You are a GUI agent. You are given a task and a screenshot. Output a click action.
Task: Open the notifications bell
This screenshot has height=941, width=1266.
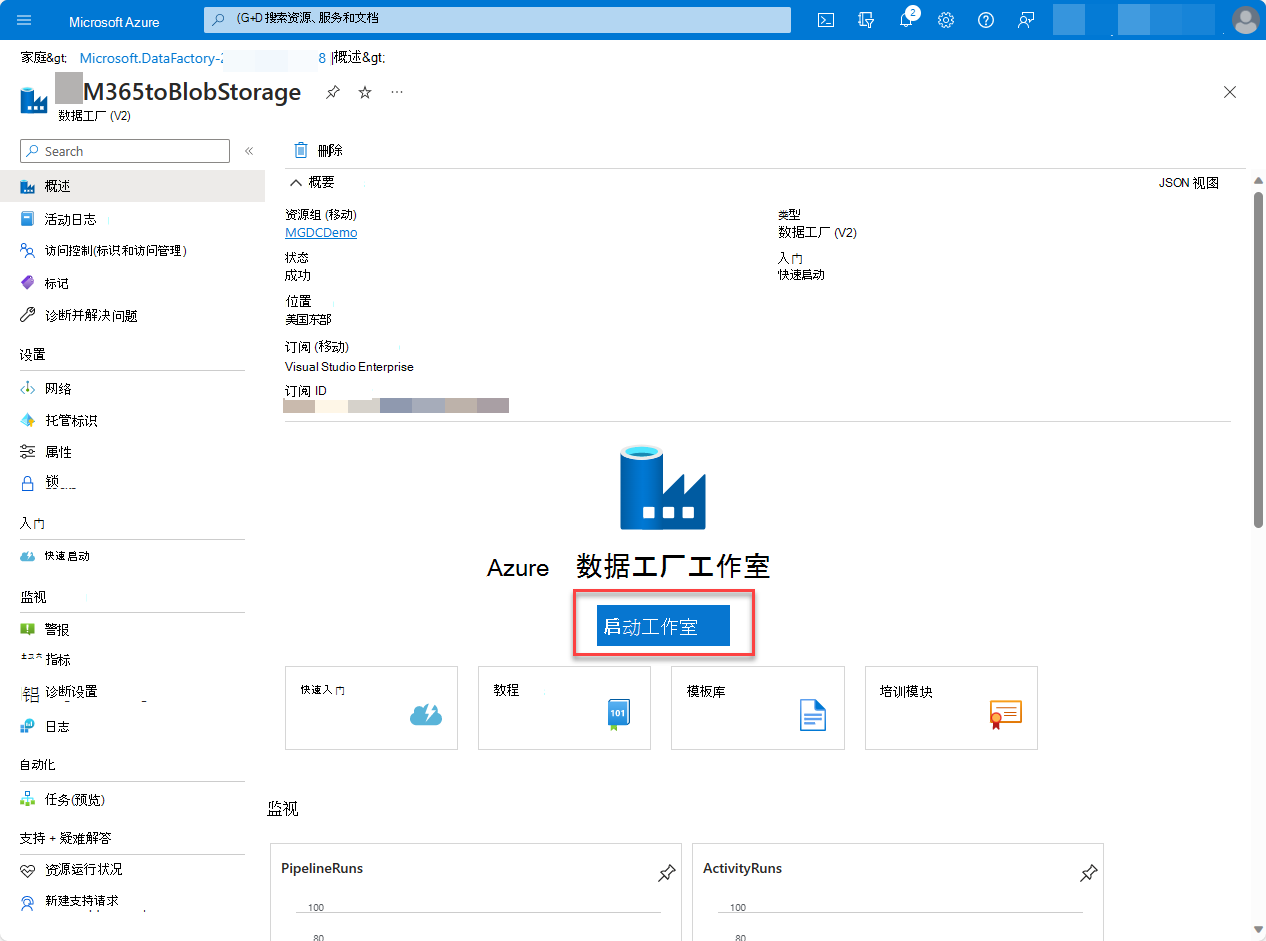point(906,20)
